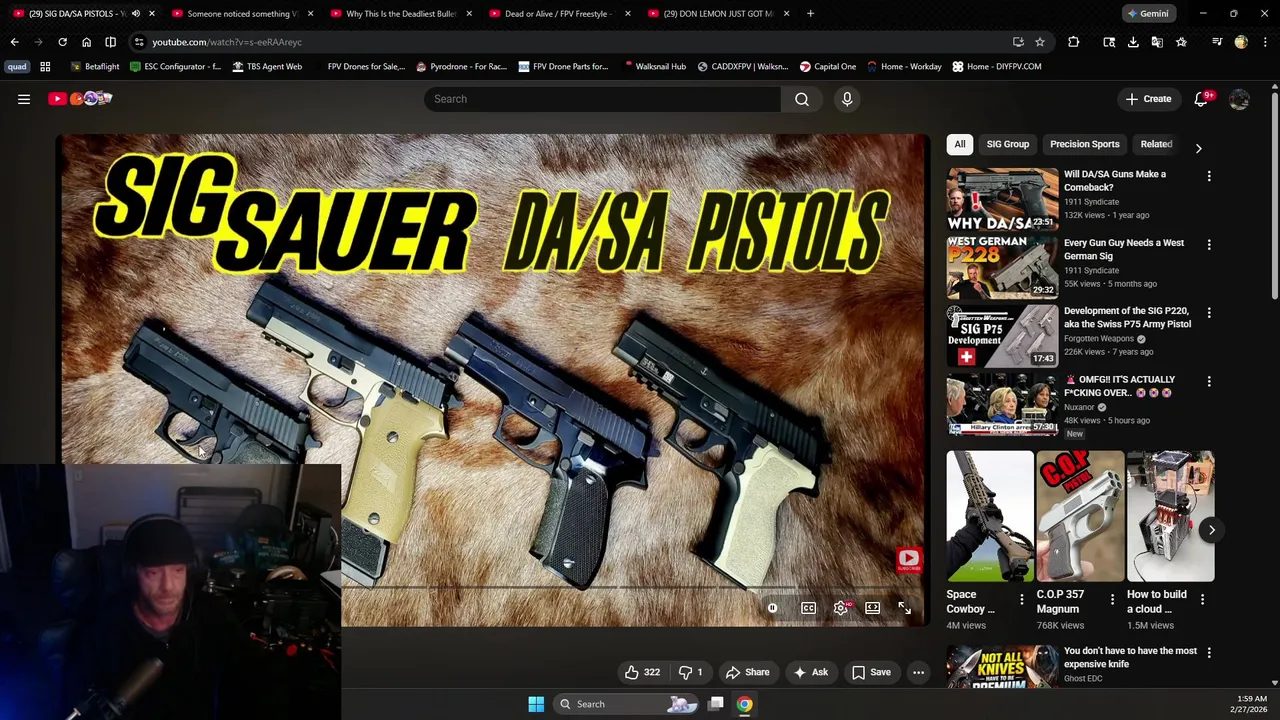Open options for OMFG video
Viewport: 1280px width, 720px height.
tap(1209, 381)
